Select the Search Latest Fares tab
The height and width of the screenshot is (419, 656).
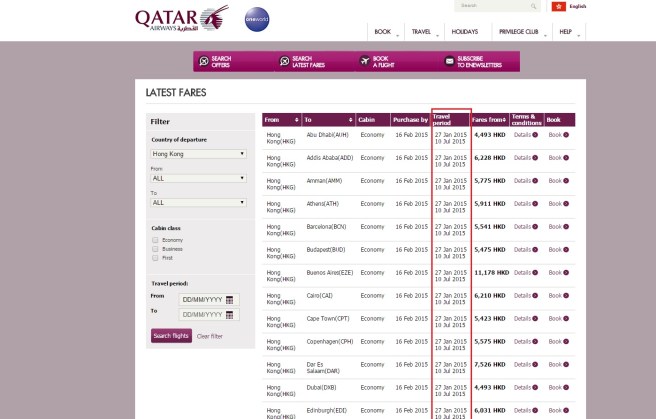(x=314, y=61)
